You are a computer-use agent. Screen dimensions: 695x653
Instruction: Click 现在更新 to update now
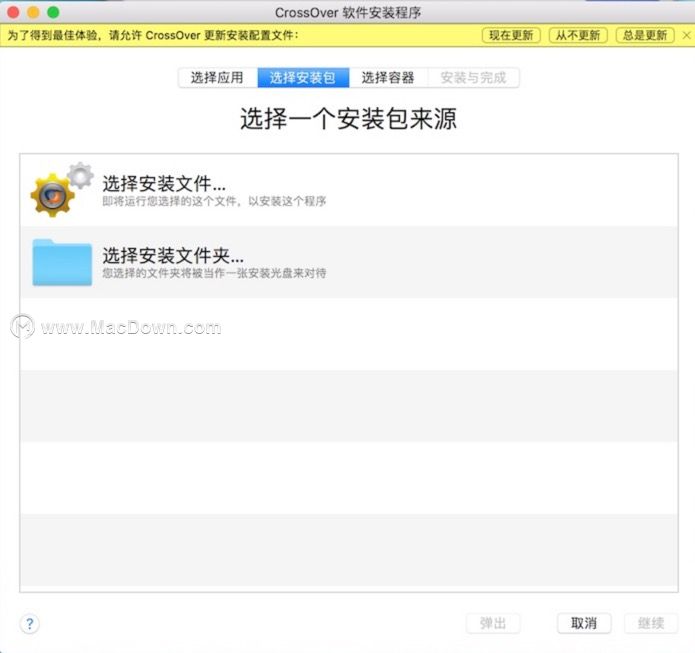click(511, 35)
